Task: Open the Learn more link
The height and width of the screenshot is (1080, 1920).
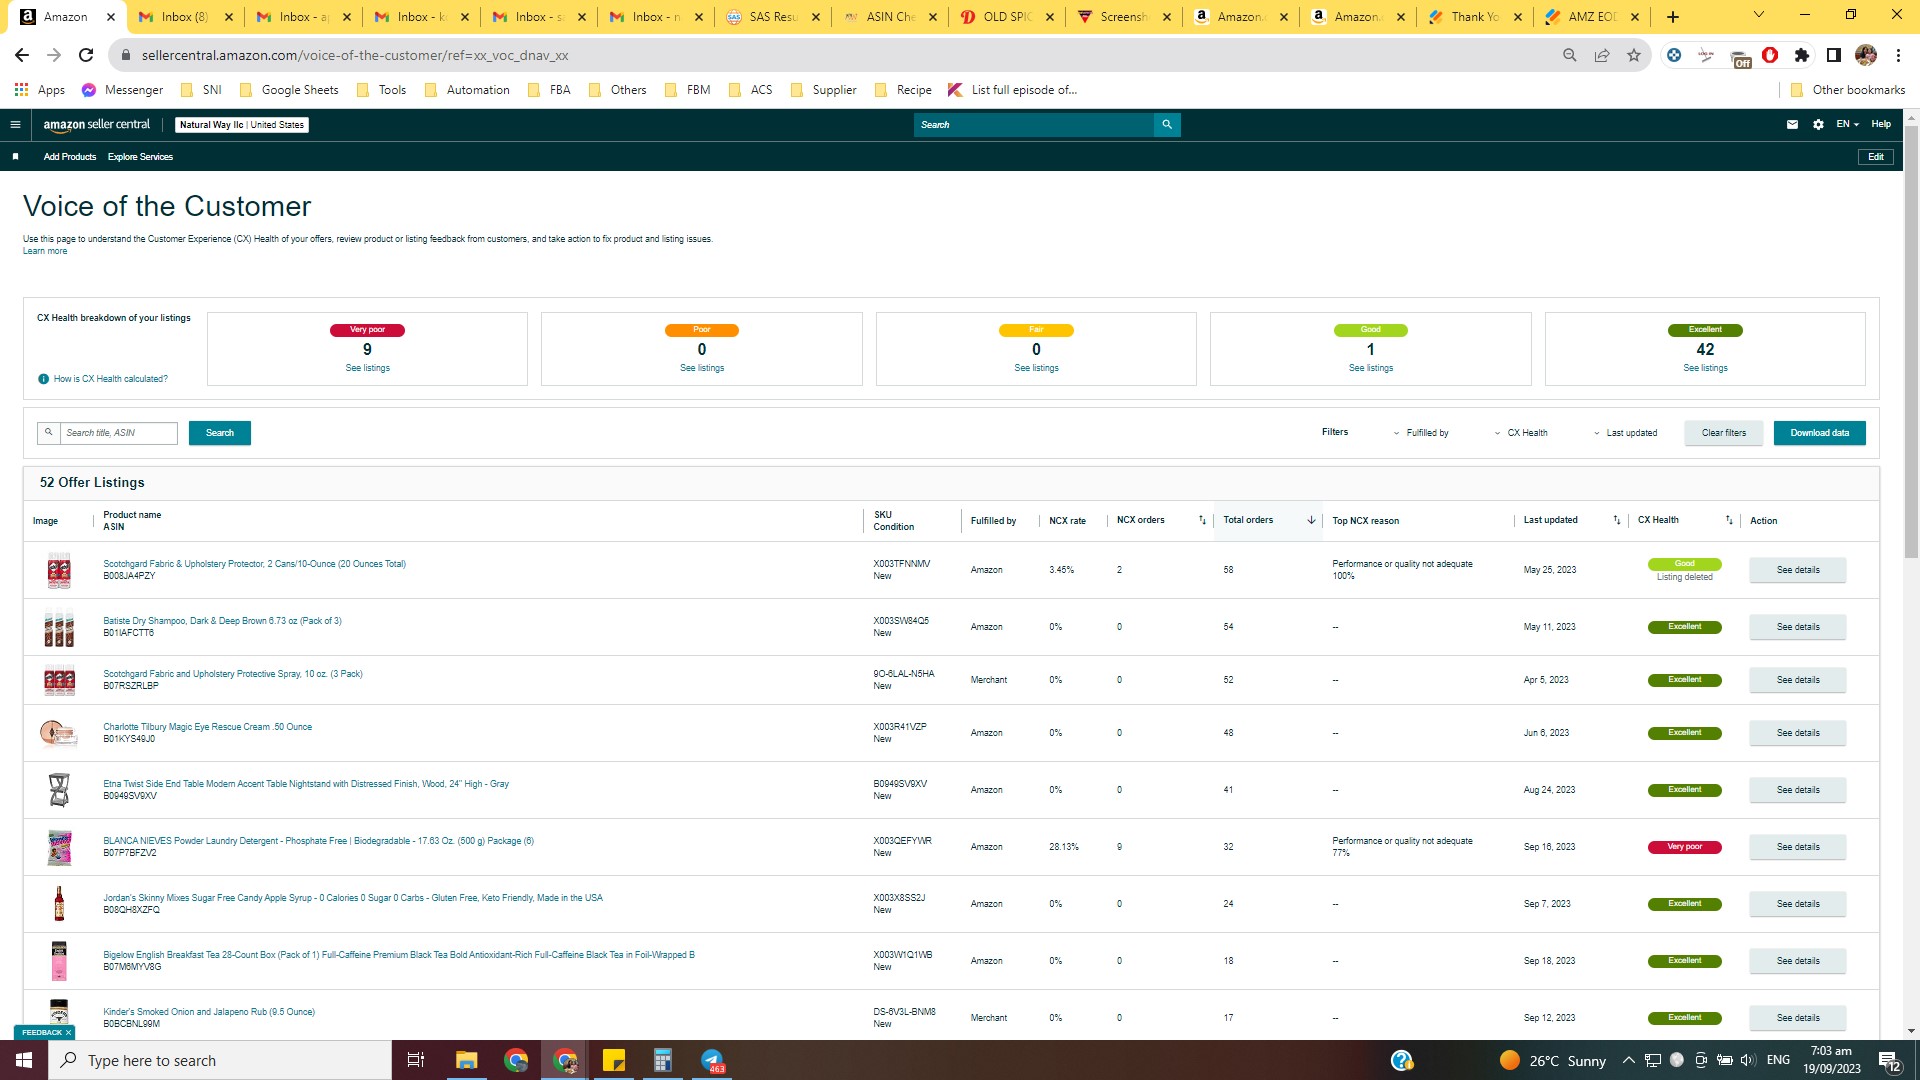Action: (x=45, y=251)
